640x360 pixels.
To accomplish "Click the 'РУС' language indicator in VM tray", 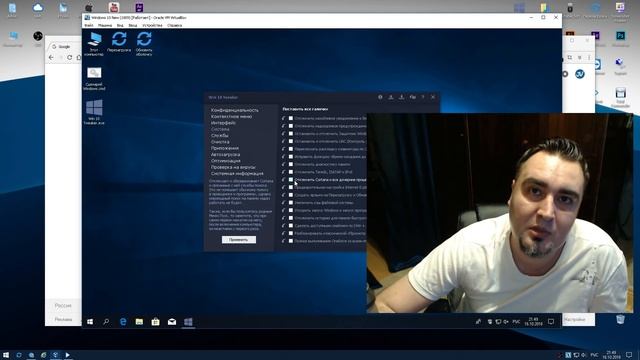I will (516, 322).
